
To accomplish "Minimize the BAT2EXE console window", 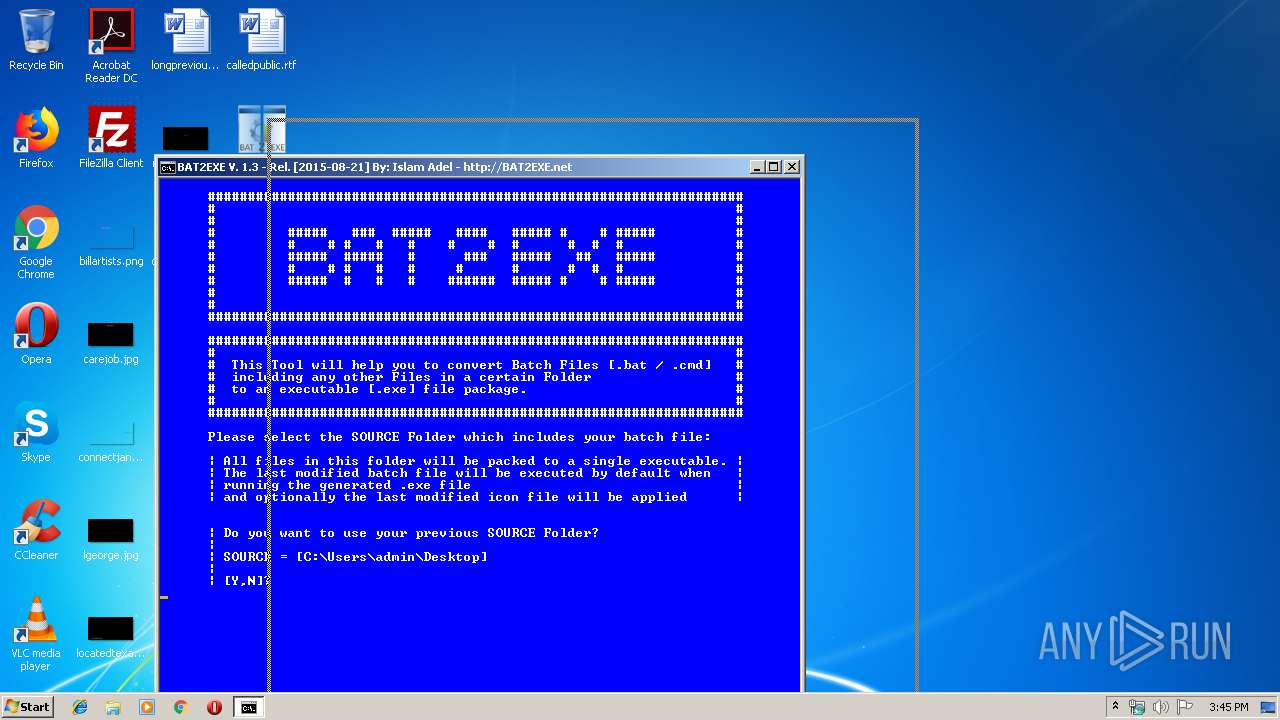I will coord(757,167).
